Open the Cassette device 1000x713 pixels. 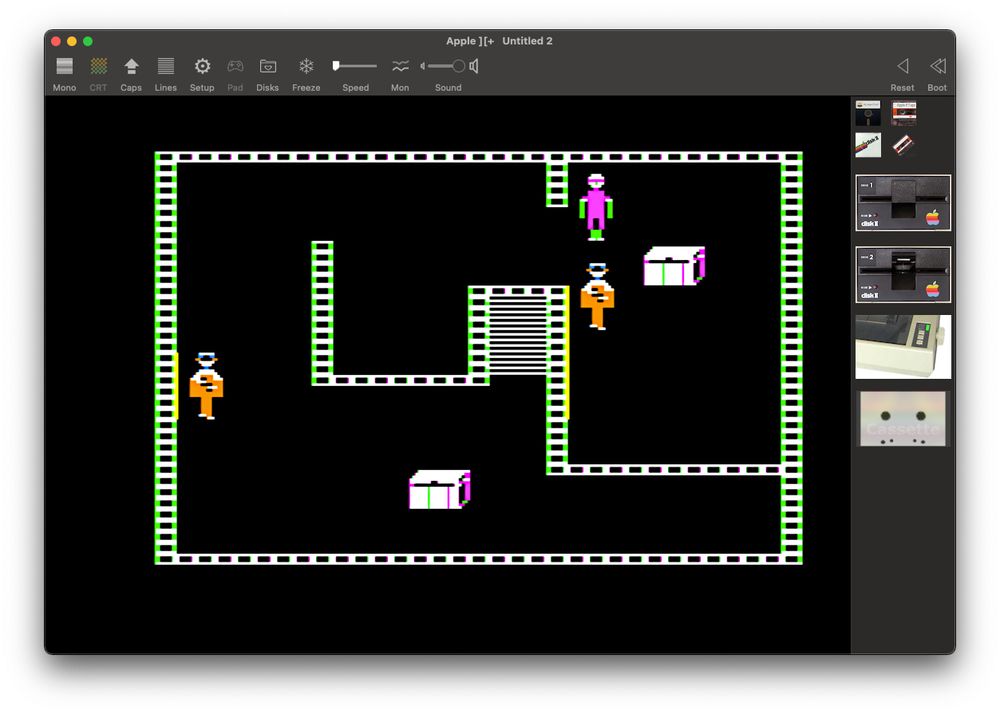(903, 418)
